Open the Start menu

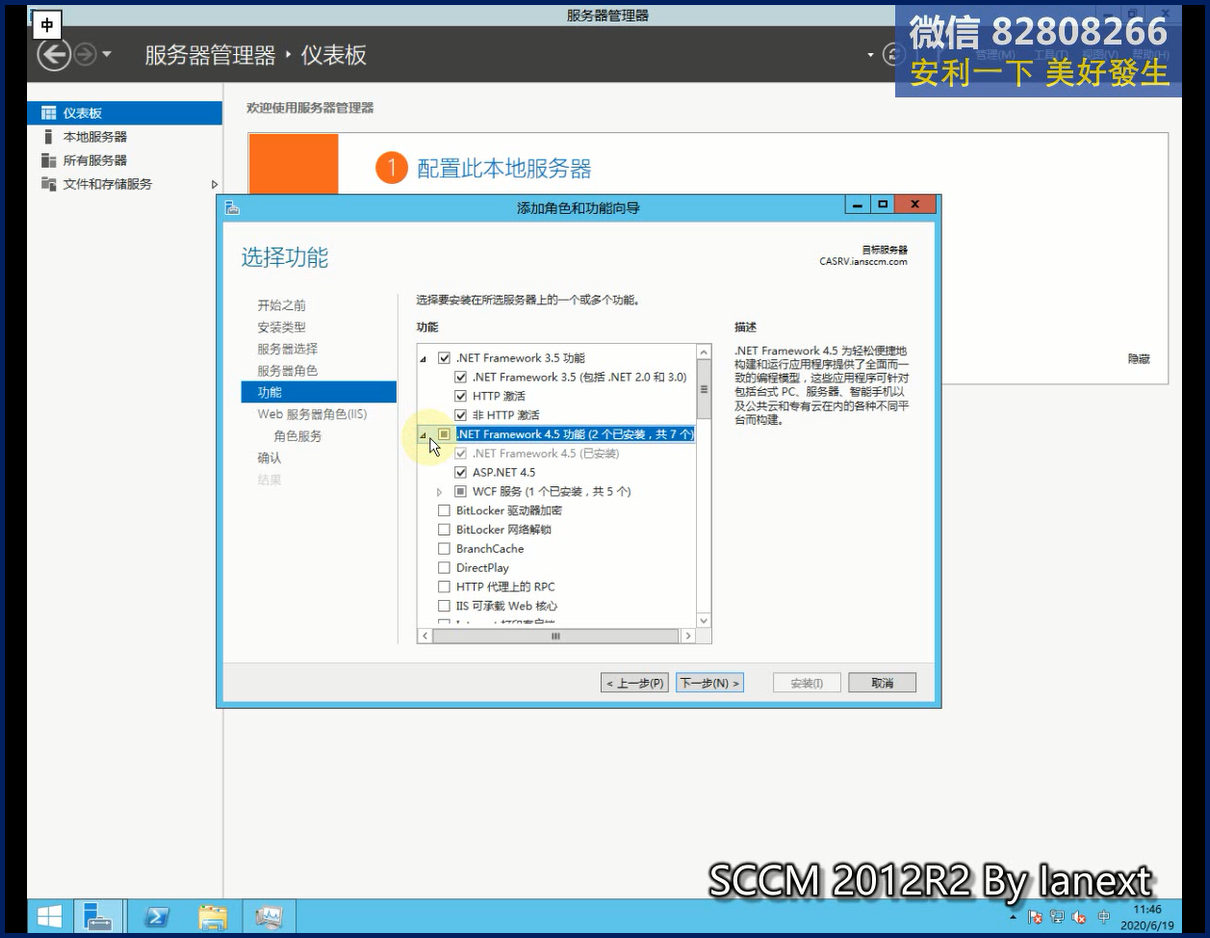click(x=49, y=915)
